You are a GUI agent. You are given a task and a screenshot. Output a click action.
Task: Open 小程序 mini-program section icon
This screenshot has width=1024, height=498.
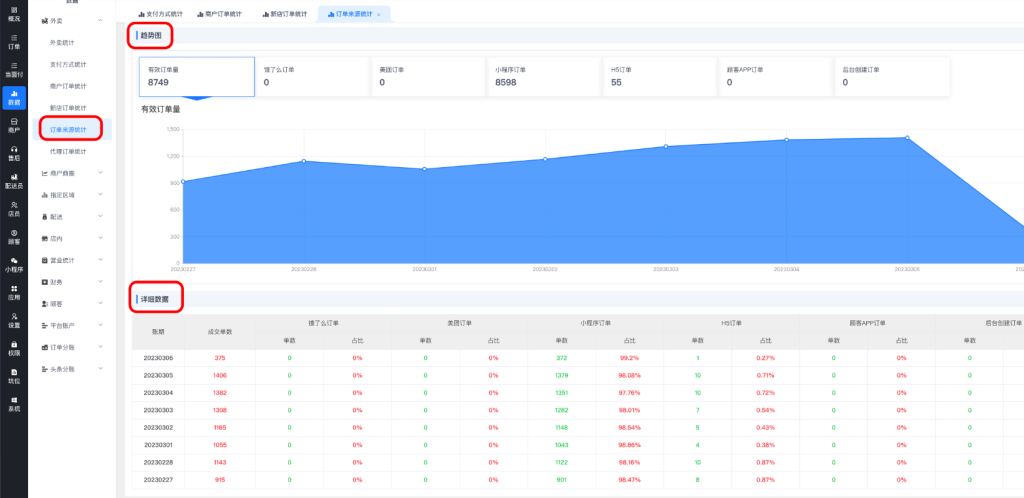click(x=13, y=264)
